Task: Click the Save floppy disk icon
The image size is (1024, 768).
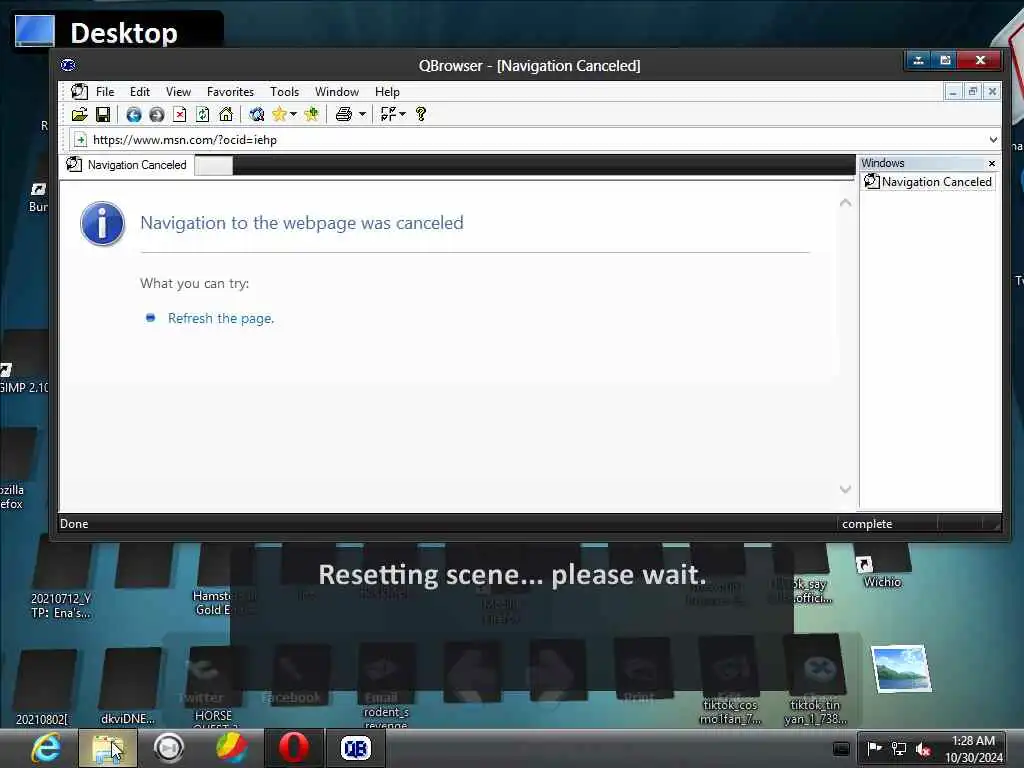Action: point(103,114)
